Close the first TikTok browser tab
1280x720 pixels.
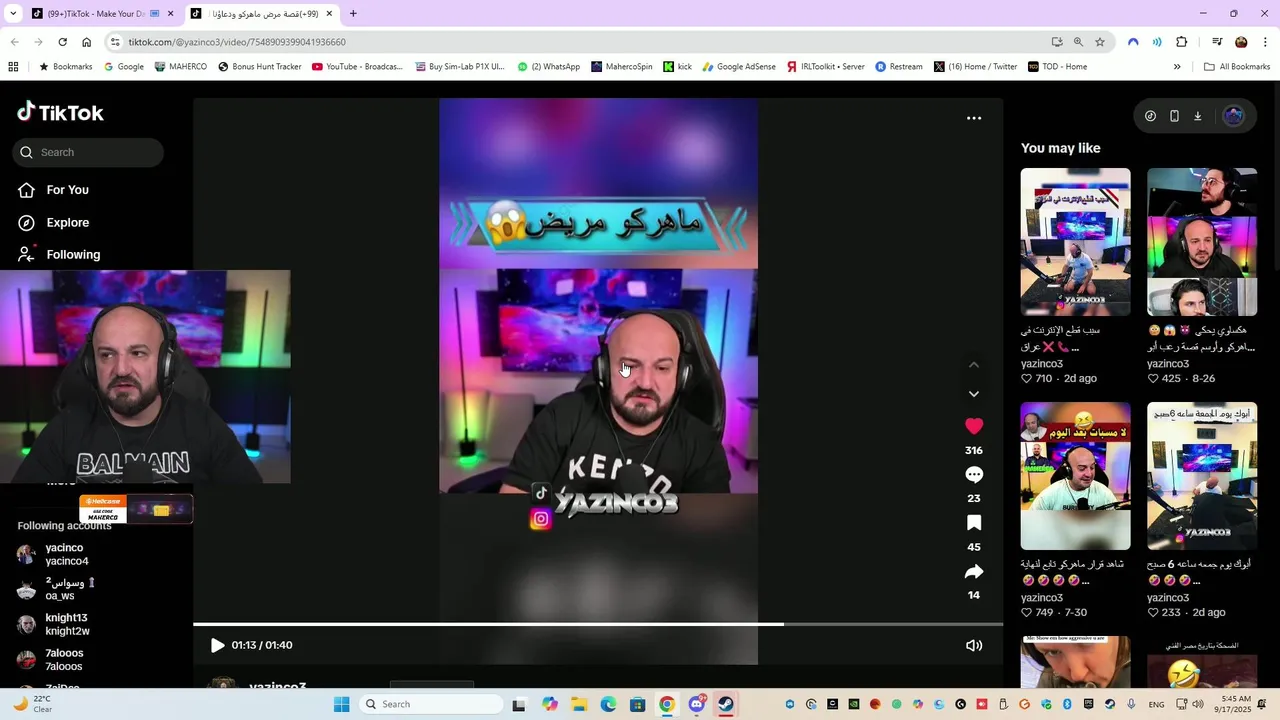pyautogui.click(x=170, y=14)
